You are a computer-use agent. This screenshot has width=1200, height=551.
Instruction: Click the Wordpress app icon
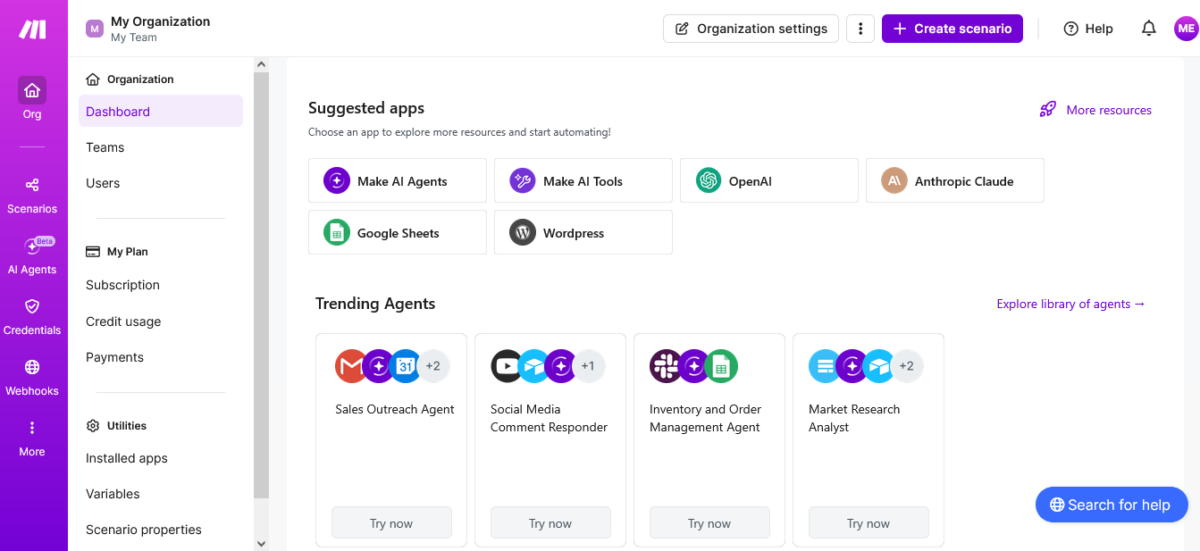(x=523, y=233)
